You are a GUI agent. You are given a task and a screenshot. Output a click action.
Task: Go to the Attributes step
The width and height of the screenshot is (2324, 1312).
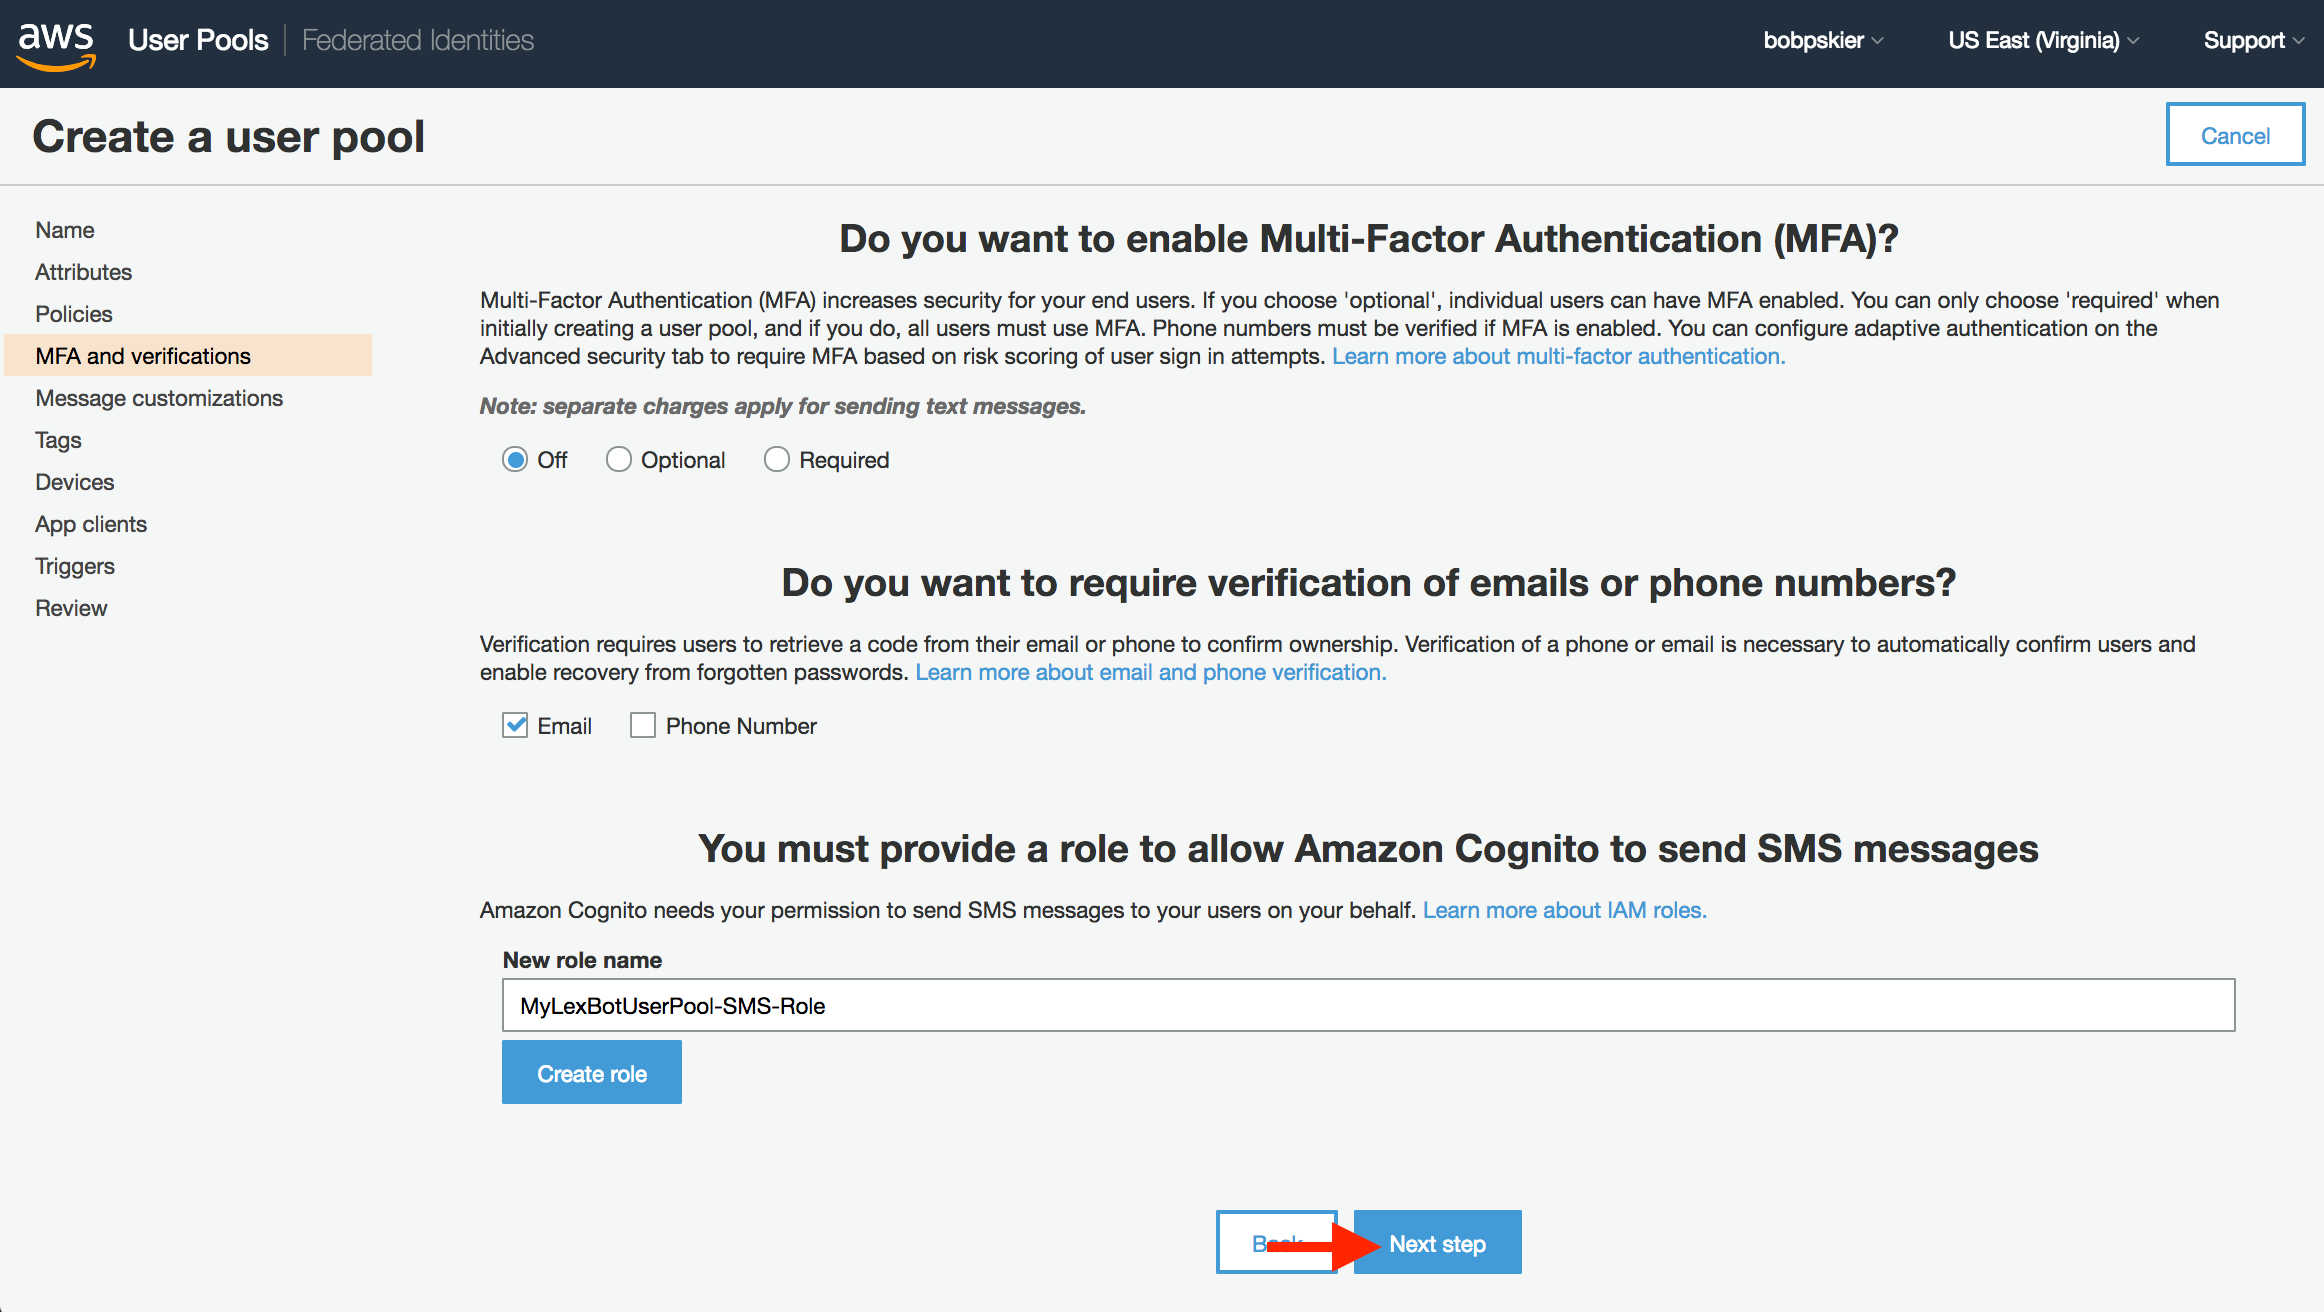[84, 272]
